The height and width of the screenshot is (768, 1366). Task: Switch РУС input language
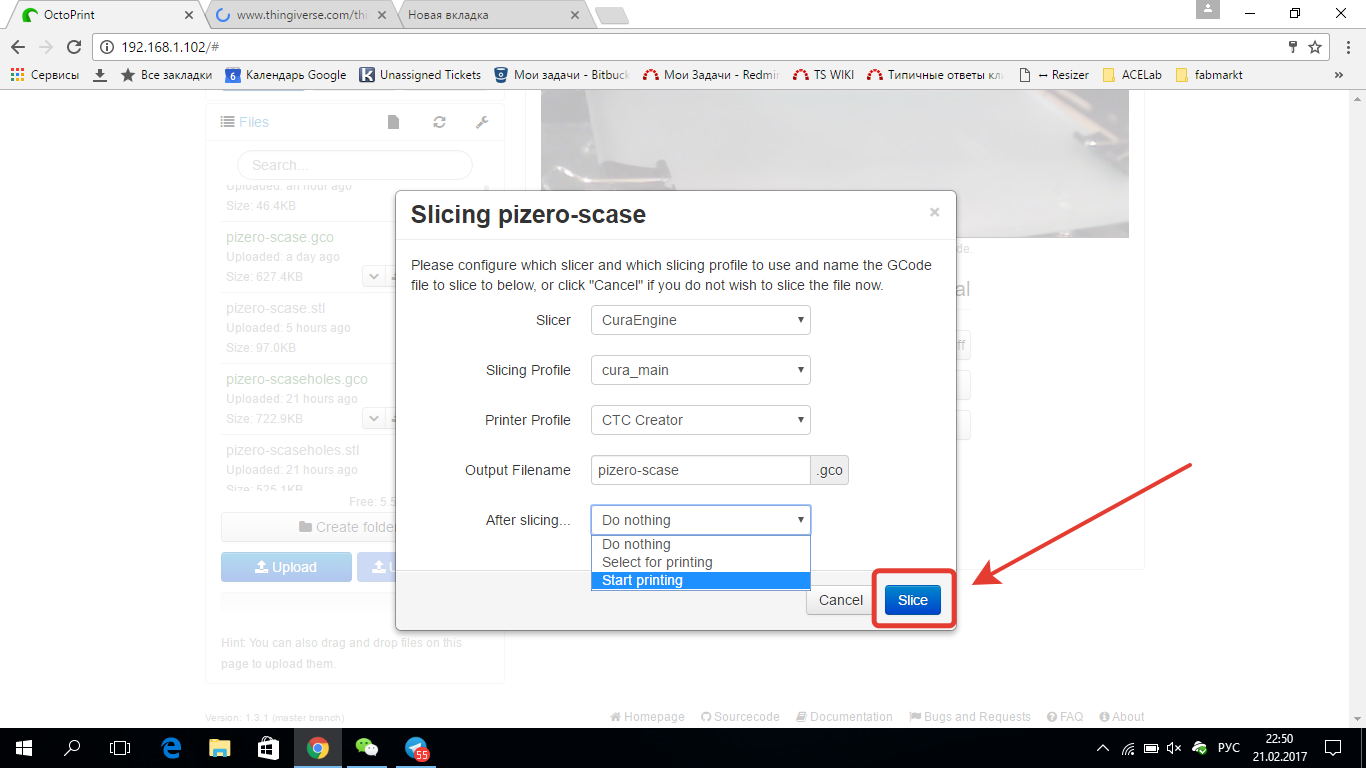click(x=1229, y=748)
